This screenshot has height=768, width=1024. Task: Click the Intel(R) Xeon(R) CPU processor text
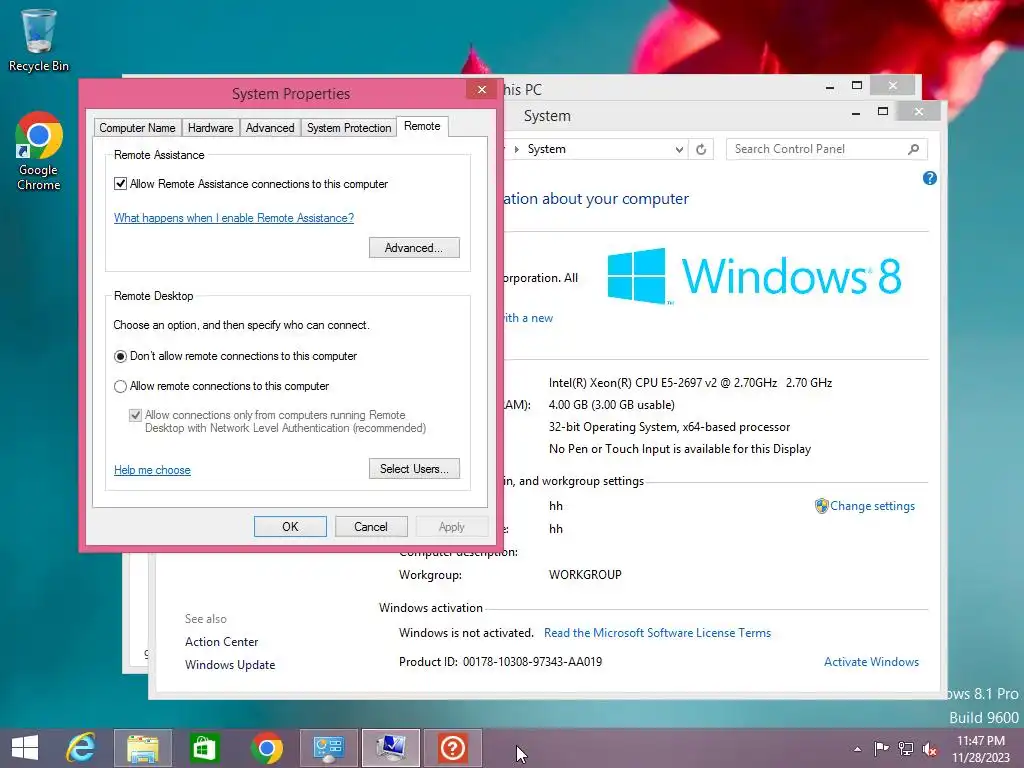tap(690, 383)
